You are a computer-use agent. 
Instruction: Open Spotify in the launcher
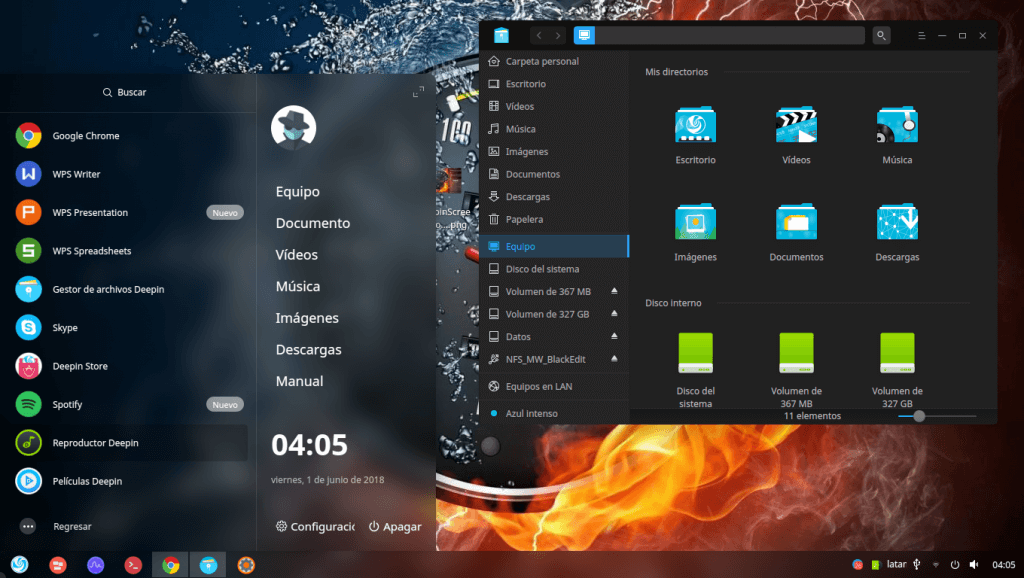pyautogui.click(x=67, y=405)
